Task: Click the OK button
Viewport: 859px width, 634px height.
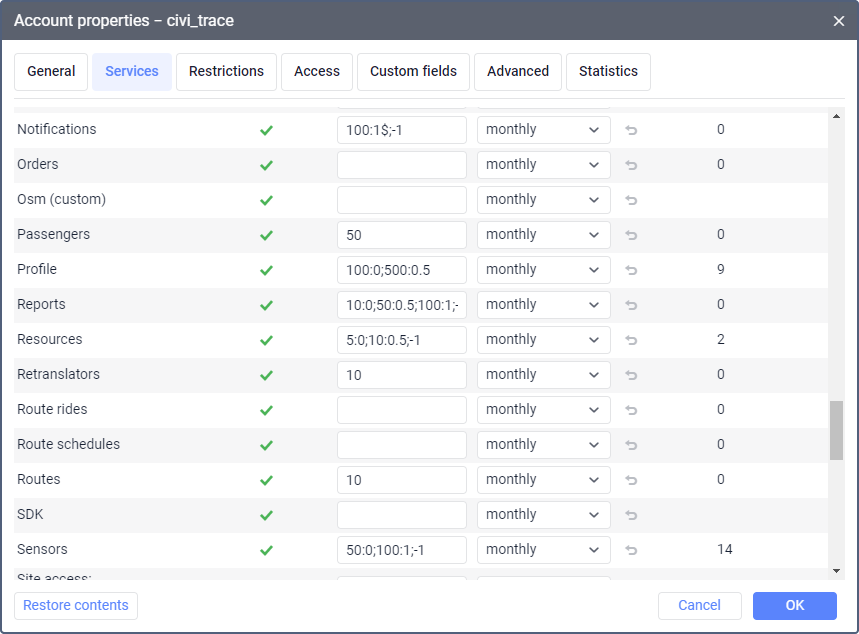Action: tap(794, 606)
